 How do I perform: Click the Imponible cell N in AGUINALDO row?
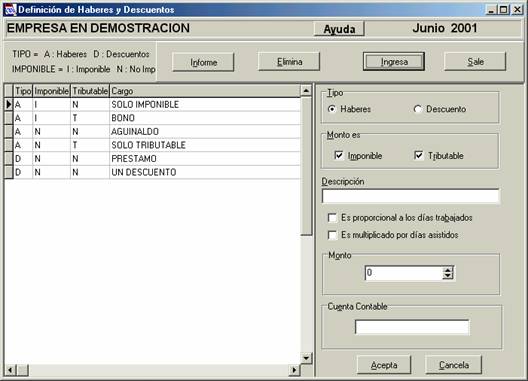[x=52, y=131]
